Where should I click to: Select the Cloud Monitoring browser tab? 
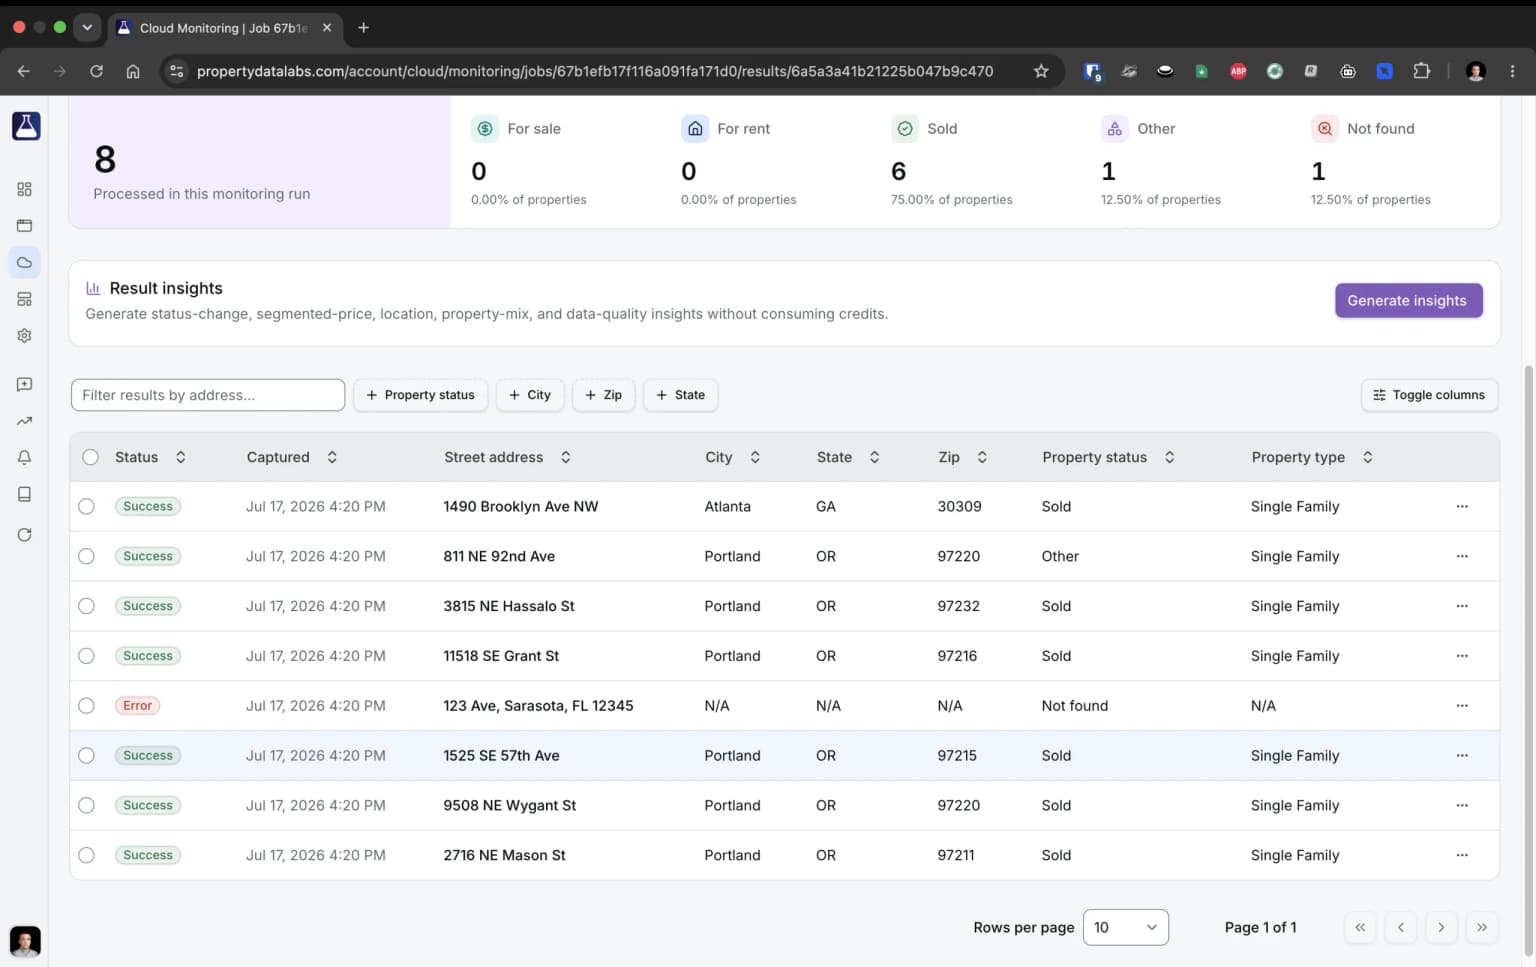point(225,28)
